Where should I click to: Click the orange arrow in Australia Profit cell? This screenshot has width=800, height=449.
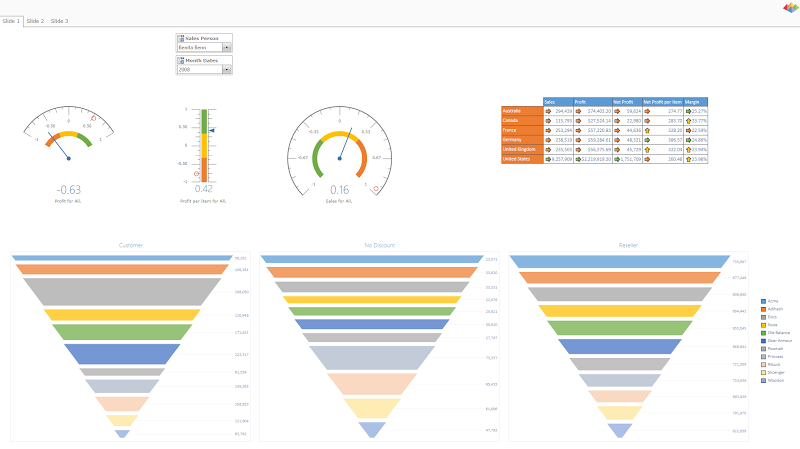(x=578, y=111)
